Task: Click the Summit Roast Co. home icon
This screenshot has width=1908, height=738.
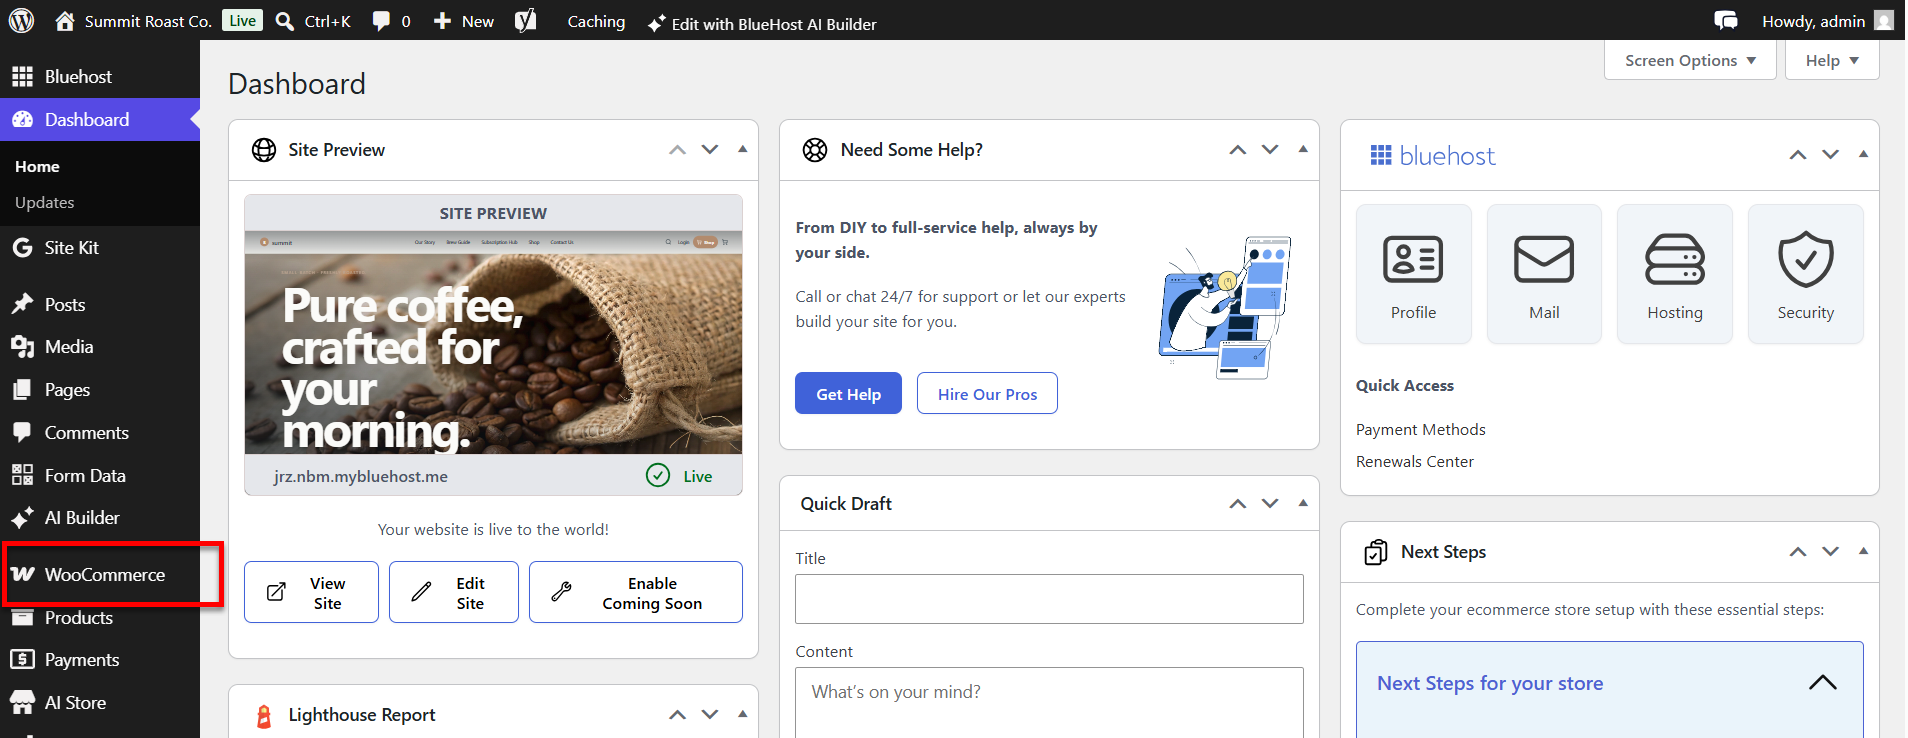Action: [x=65, y=21]
